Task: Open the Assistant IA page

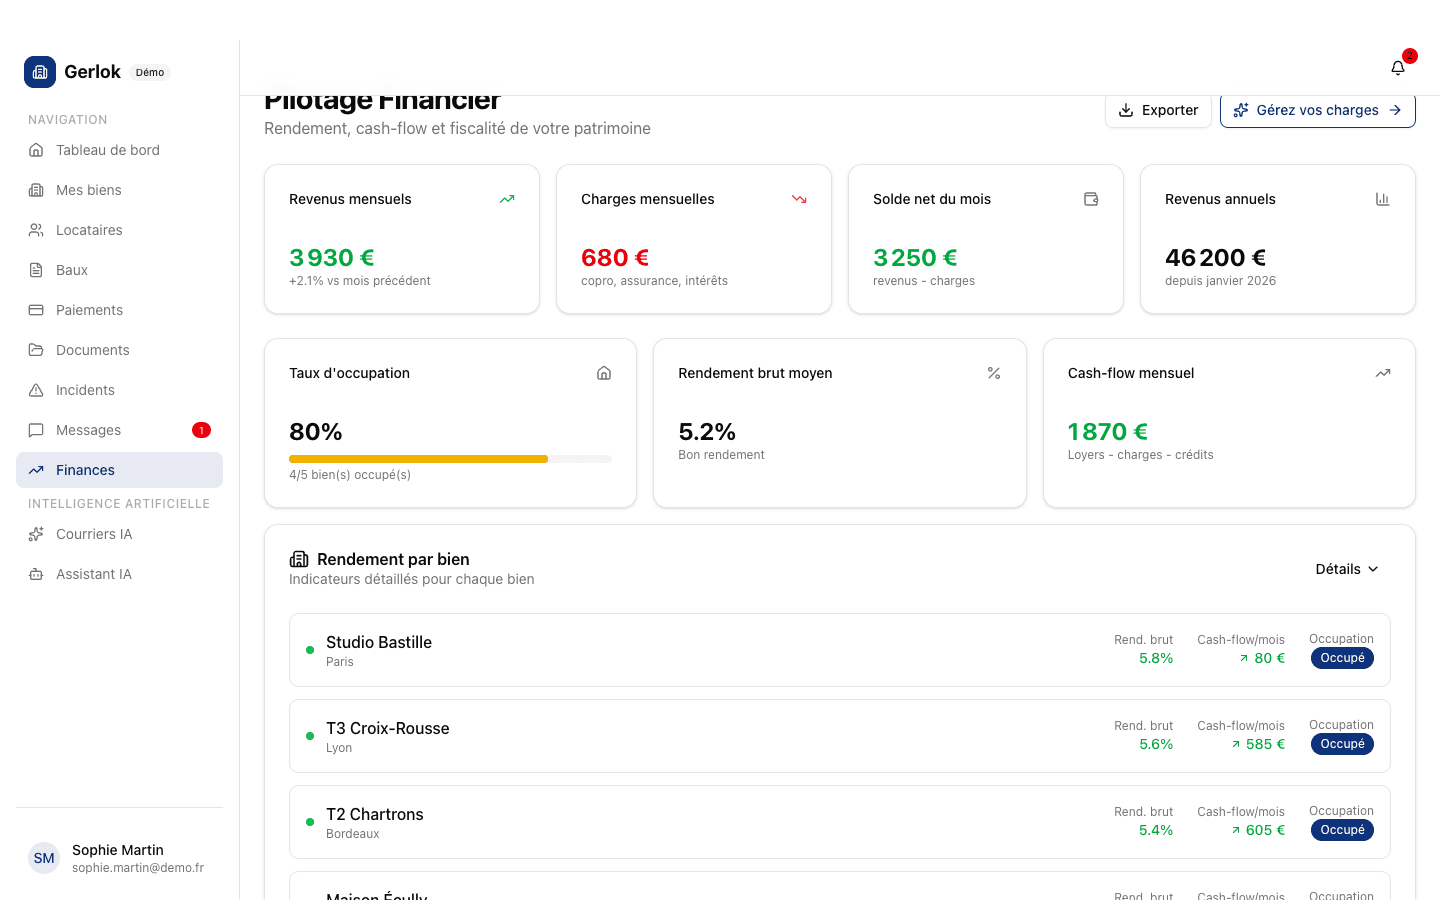Action: click(x=94, y=574)
